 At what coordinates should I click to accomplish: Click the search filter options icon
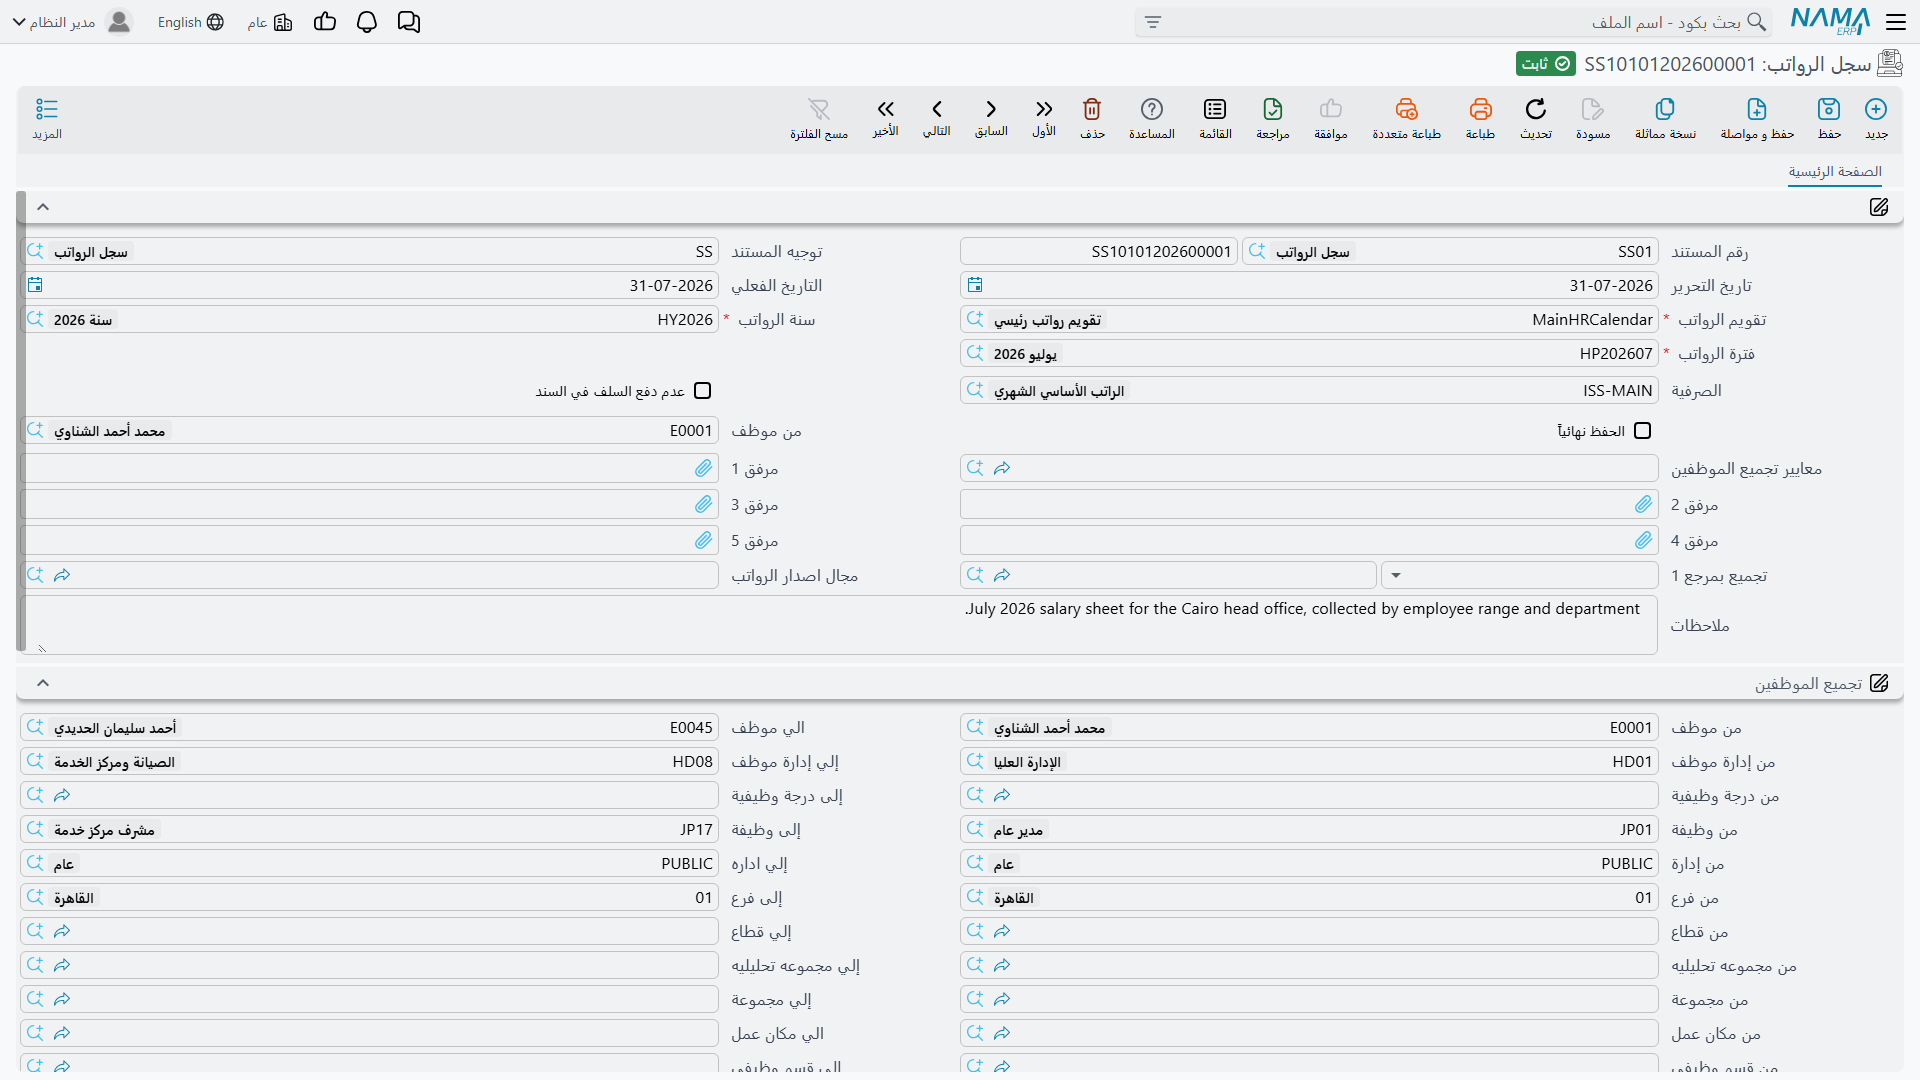1153,22
